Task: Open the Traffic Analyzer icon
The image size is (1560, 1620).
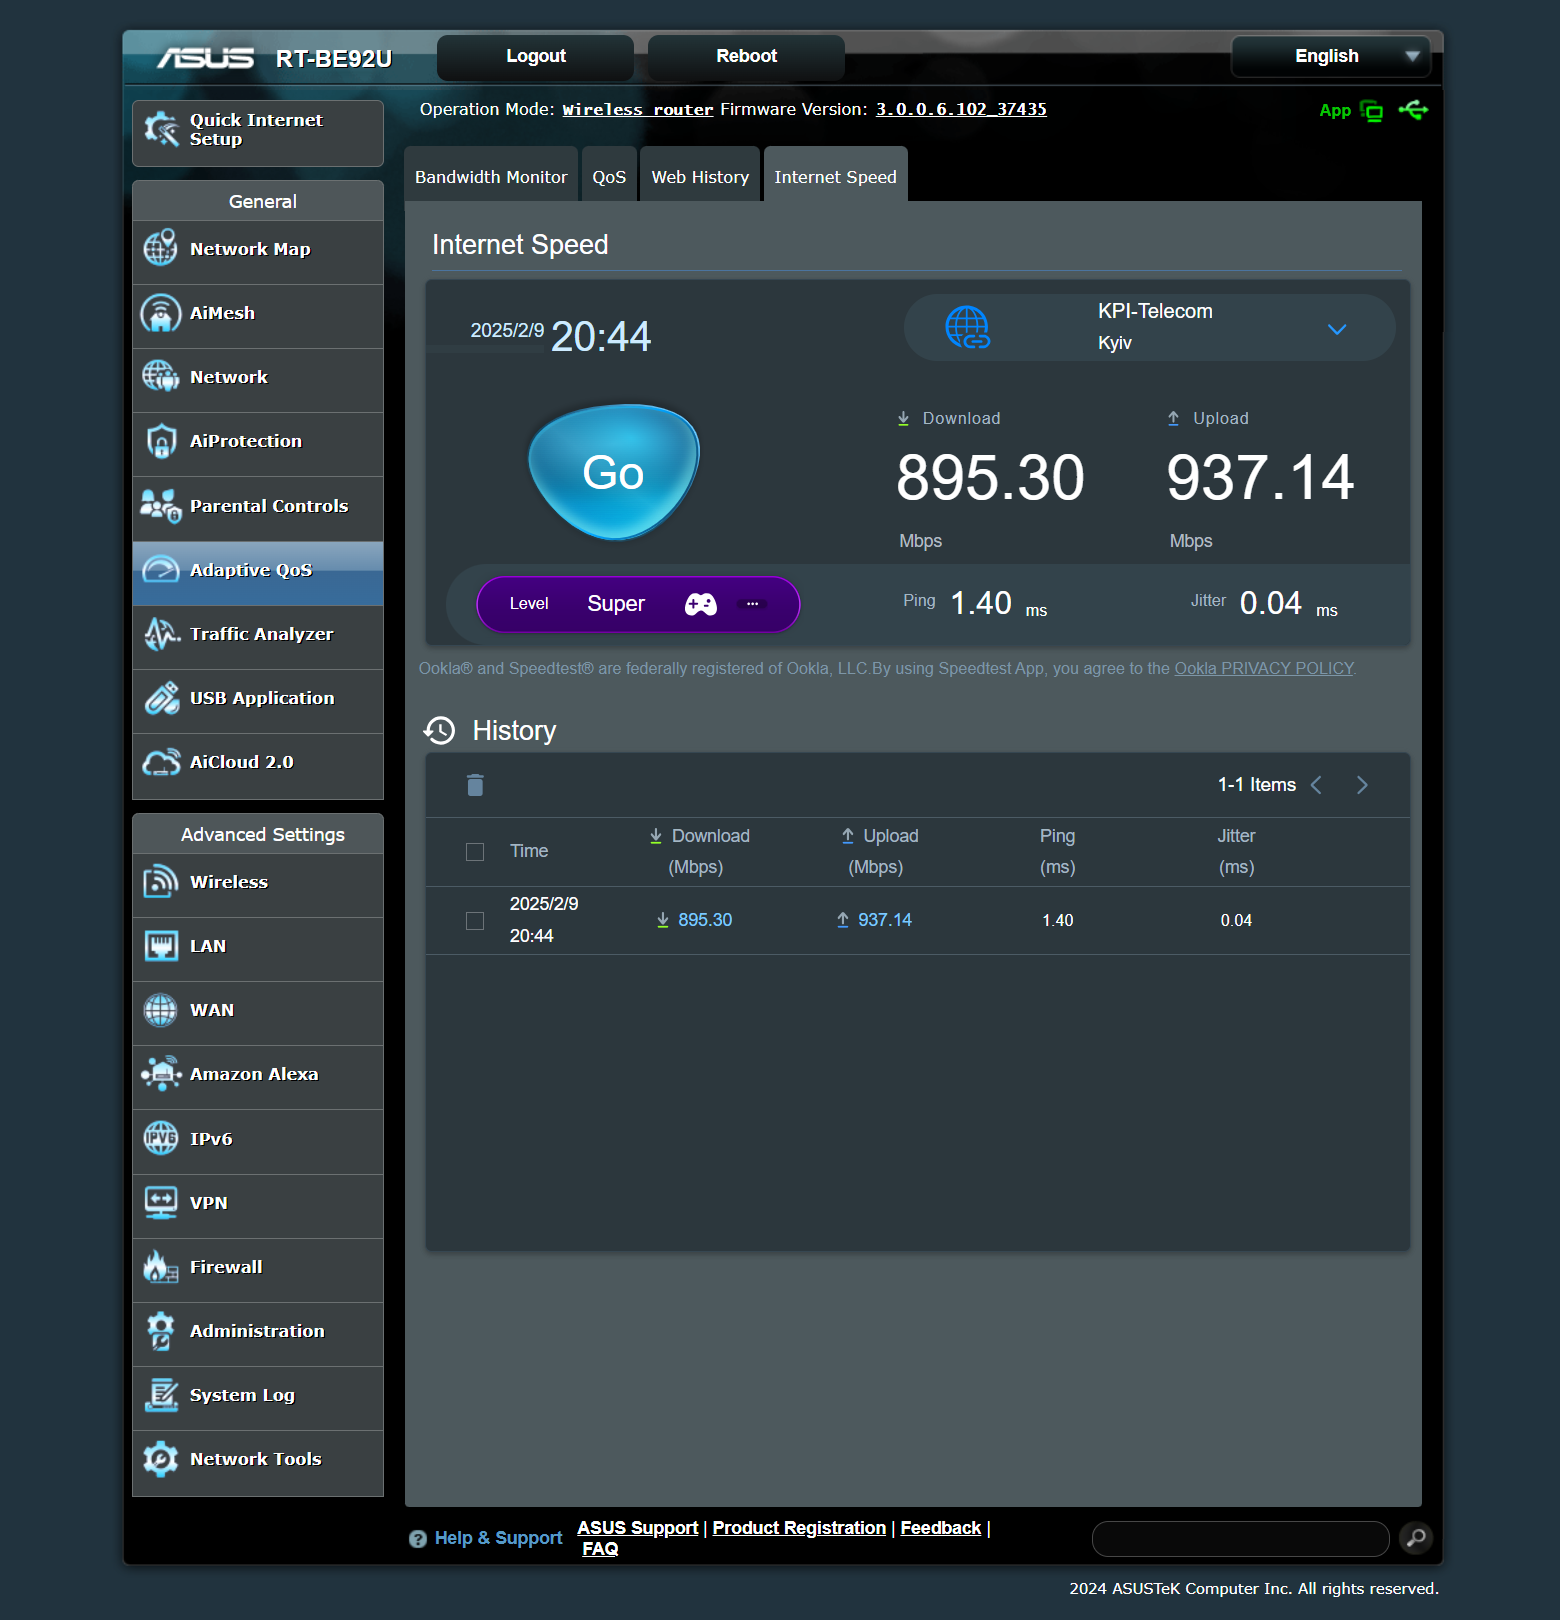Action: click(160, 634)
